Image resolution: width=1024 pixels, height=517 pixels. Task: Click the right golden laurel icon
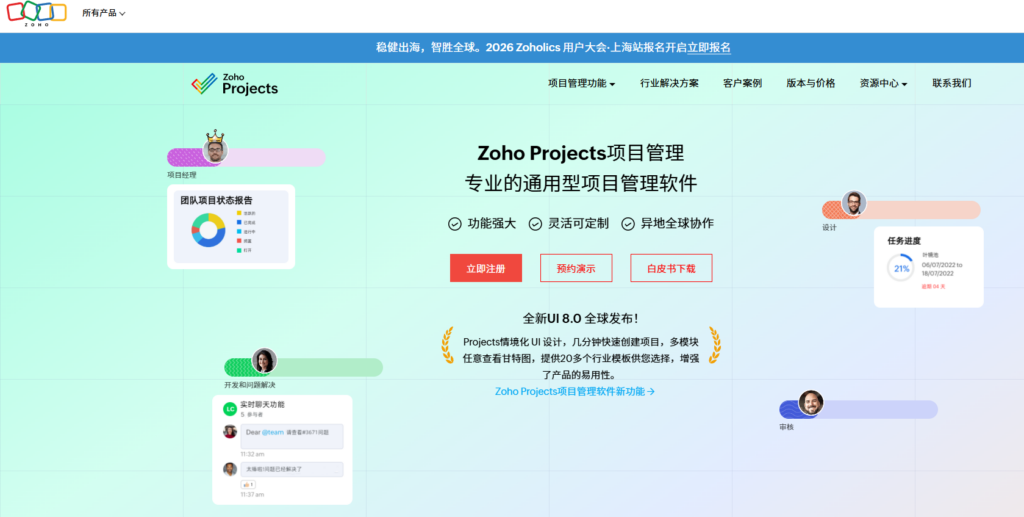coord(714,345)
